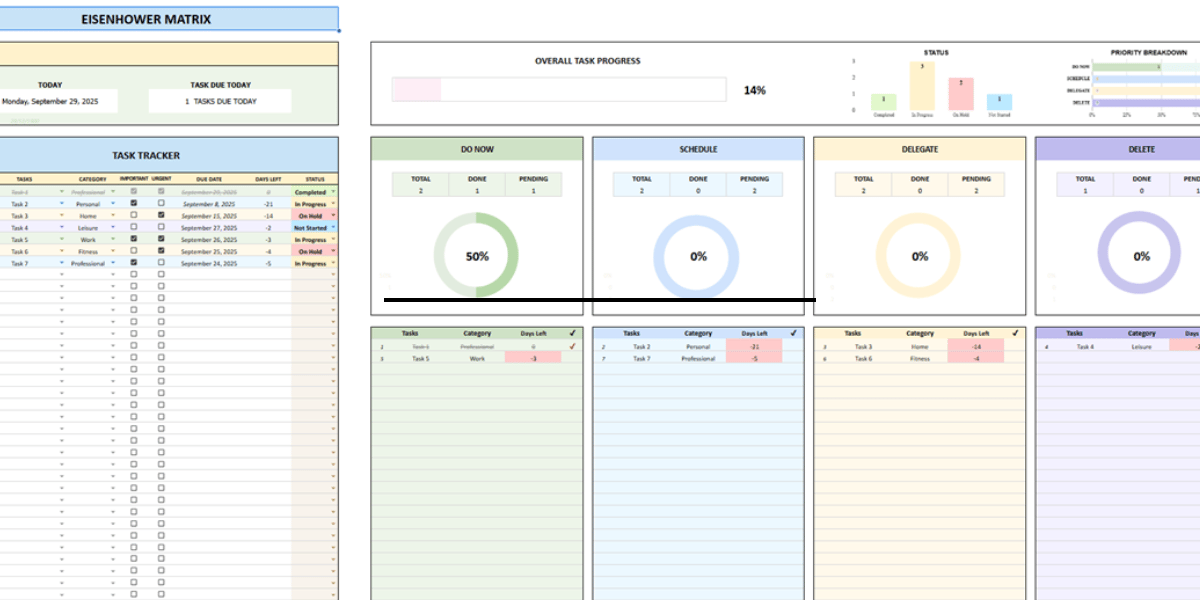
Task: Select the DO NOW quadrant header
Action: pos(478,148)
